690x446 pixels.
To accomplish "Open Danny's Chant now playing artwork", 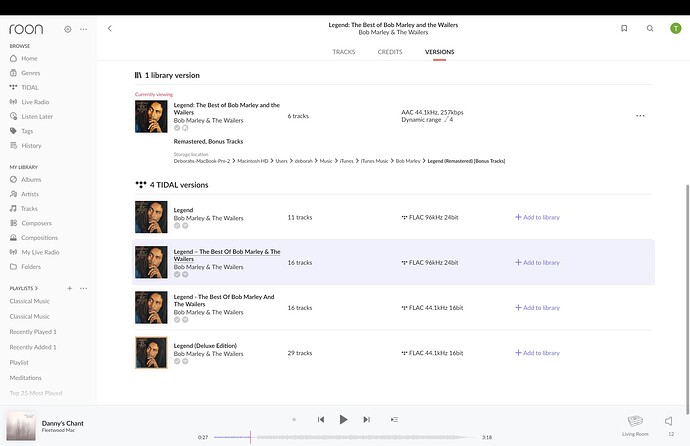I will 21,426.
